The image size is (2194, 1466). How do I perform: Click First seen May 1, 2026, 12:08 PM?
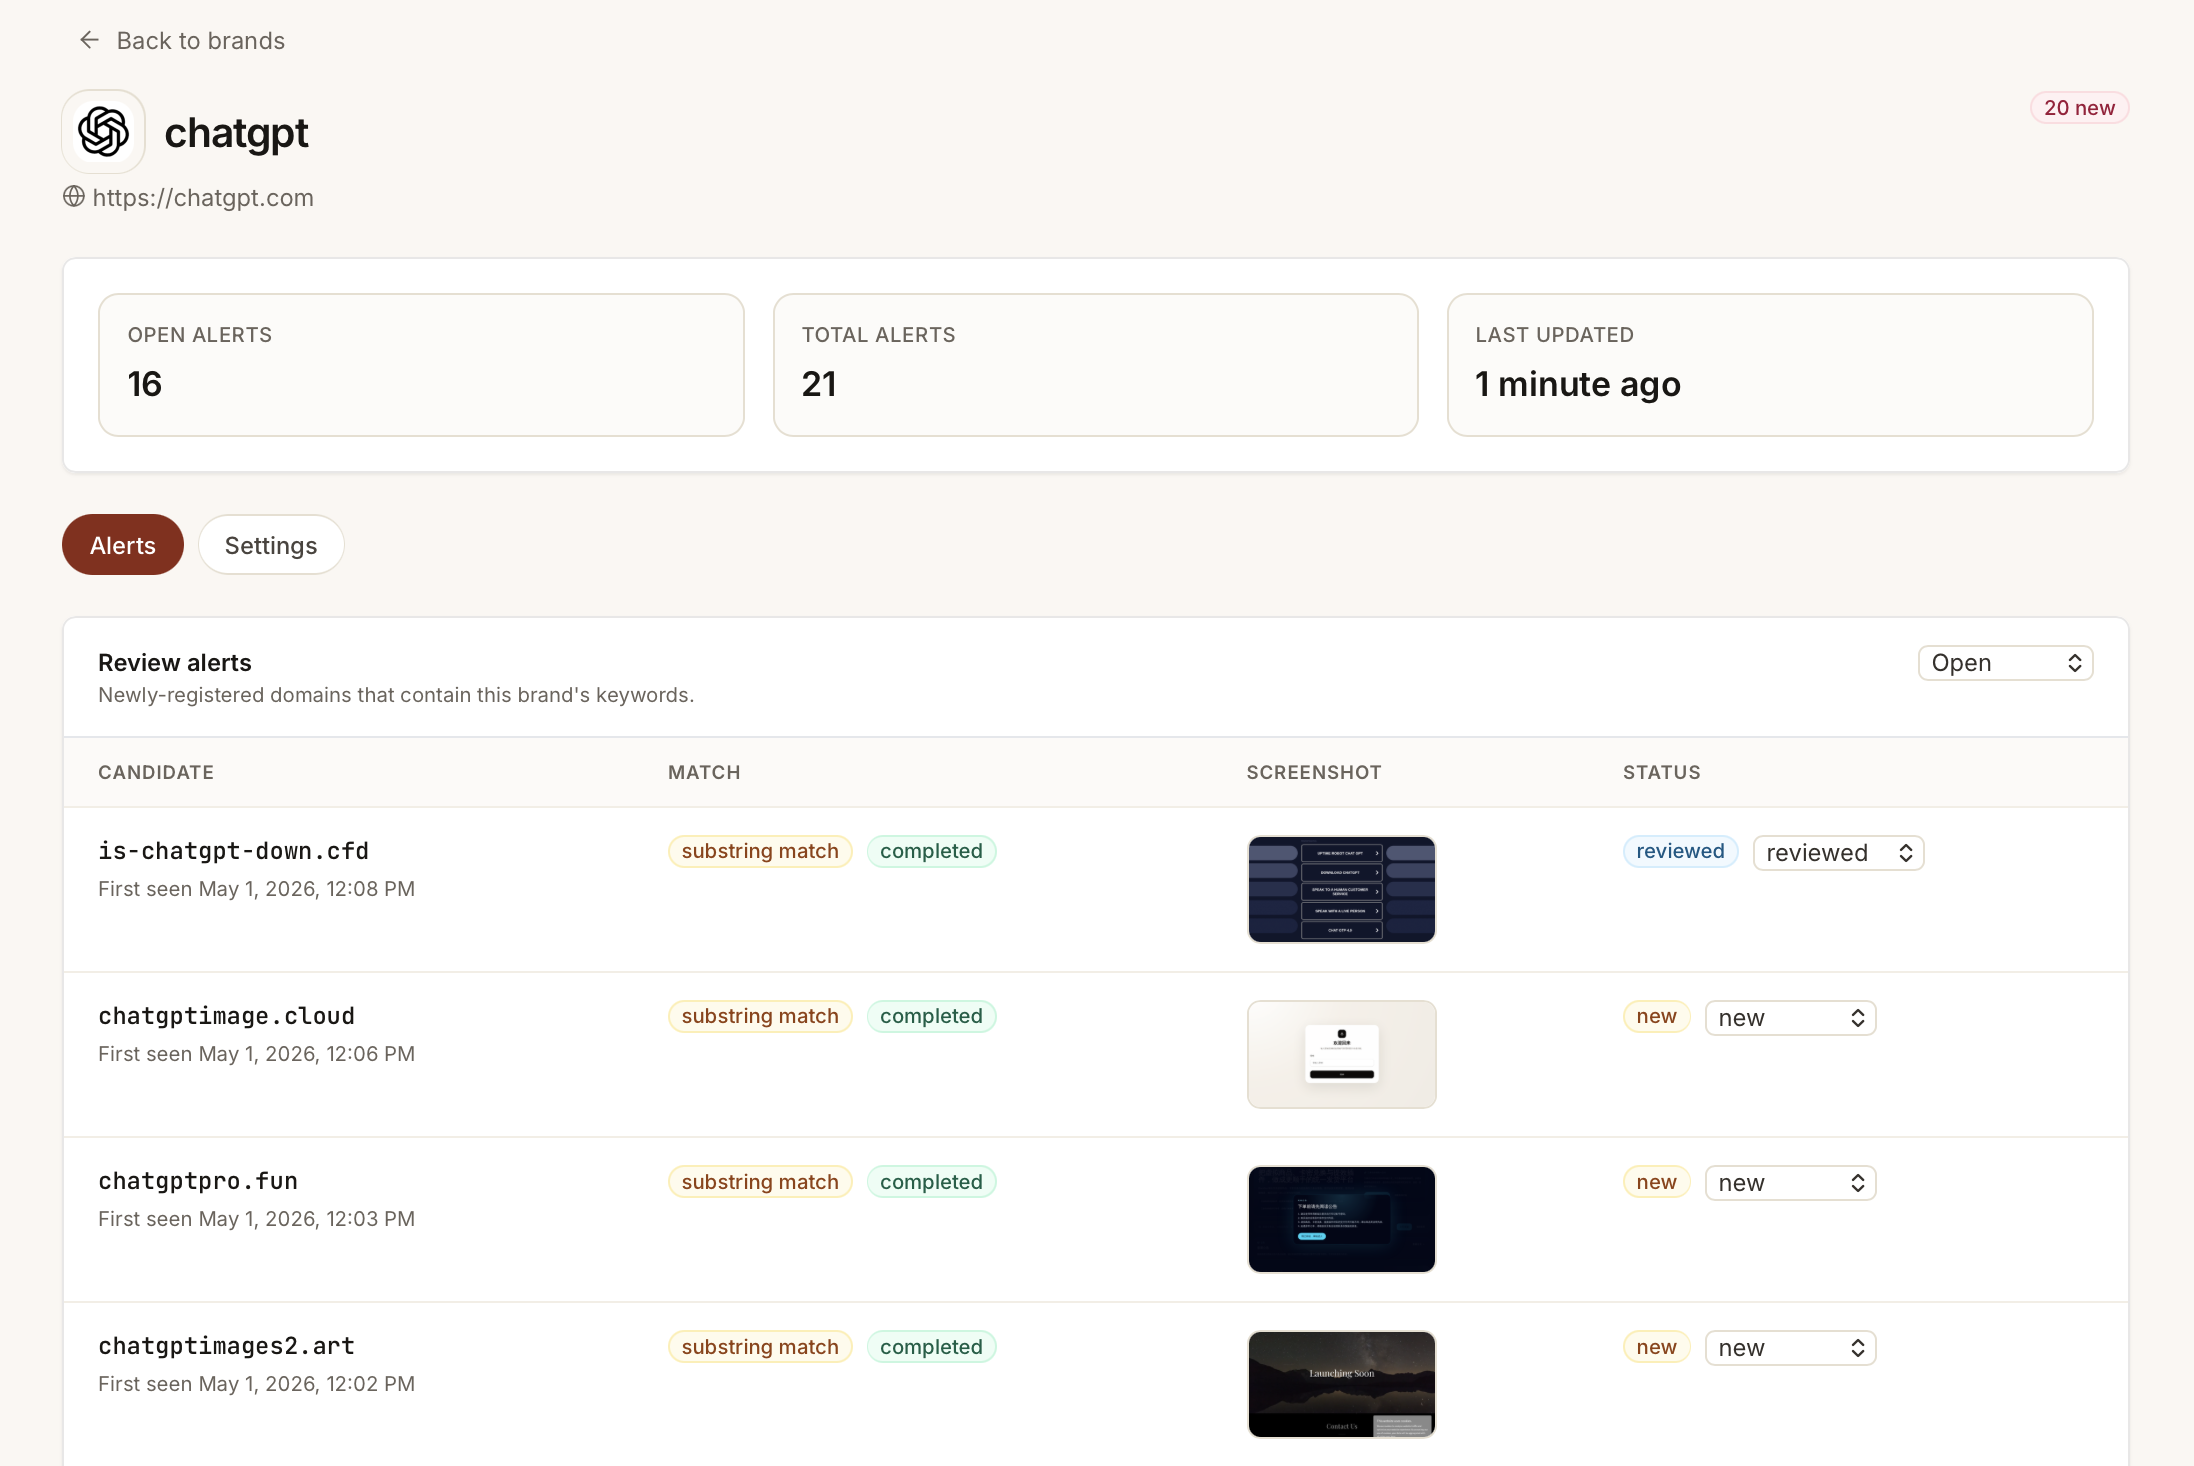[x=257, y=889]
